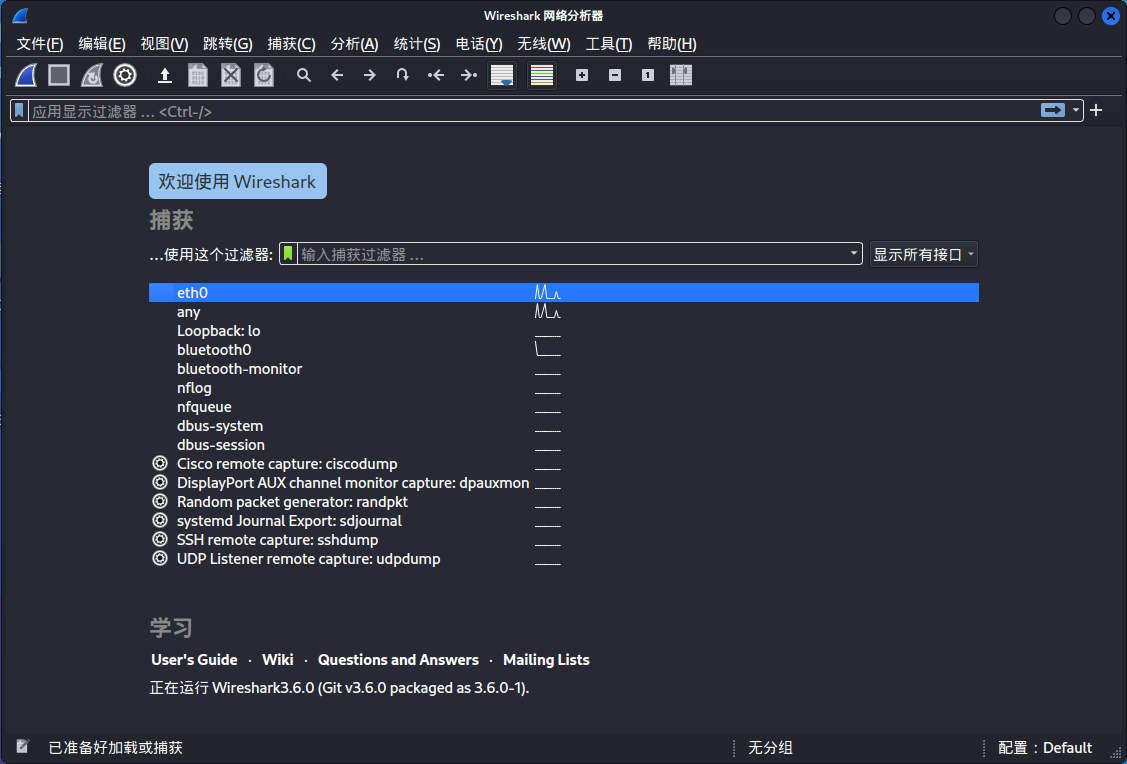The image size is (1127, 764).
Task: Open the 统计(S) menu
Action: click(417, 44)
